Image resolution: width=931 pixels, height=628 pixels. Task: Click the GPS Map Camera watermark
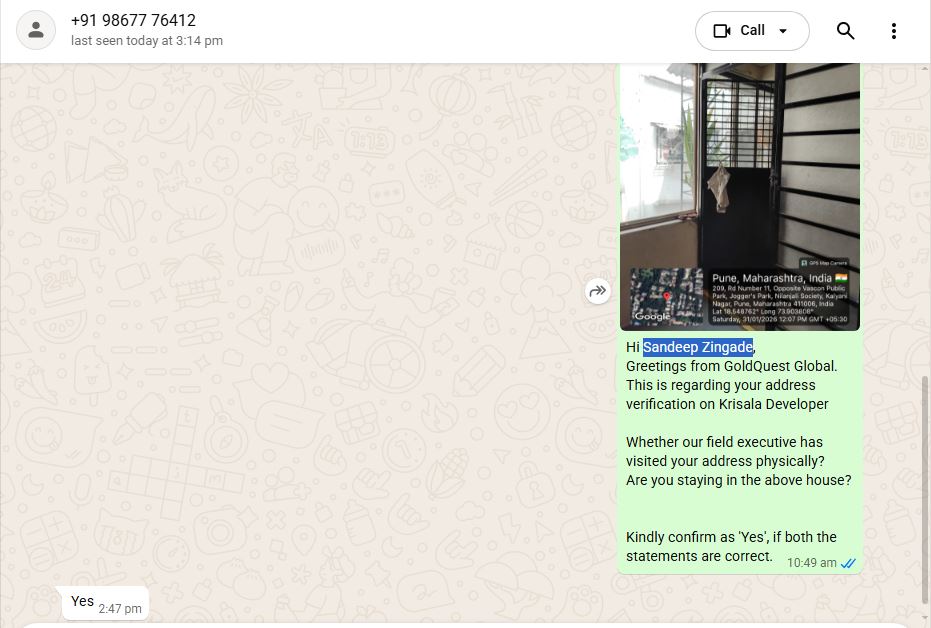coord(824,262)
